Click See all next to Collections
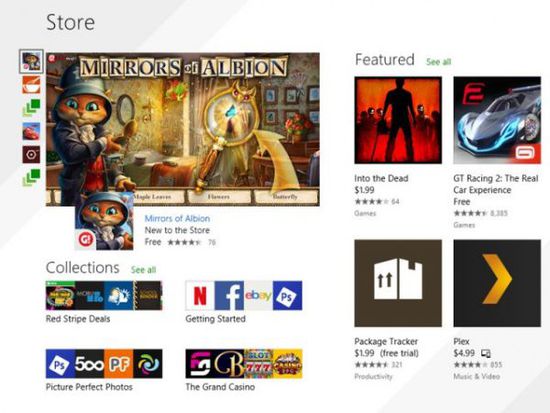The height and width of the screenshot is (413, 550). click(x=143, y=270)
